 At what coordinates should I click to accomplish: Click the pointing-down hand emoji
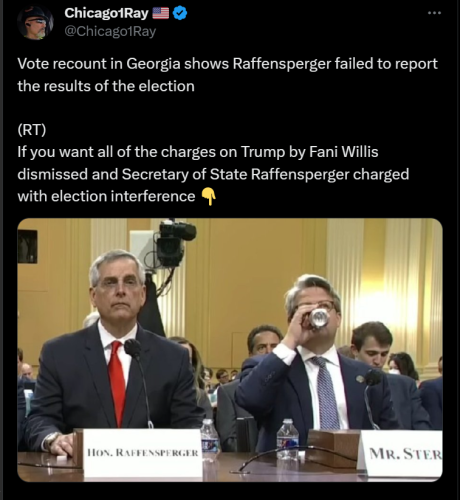tap(209, 197)
